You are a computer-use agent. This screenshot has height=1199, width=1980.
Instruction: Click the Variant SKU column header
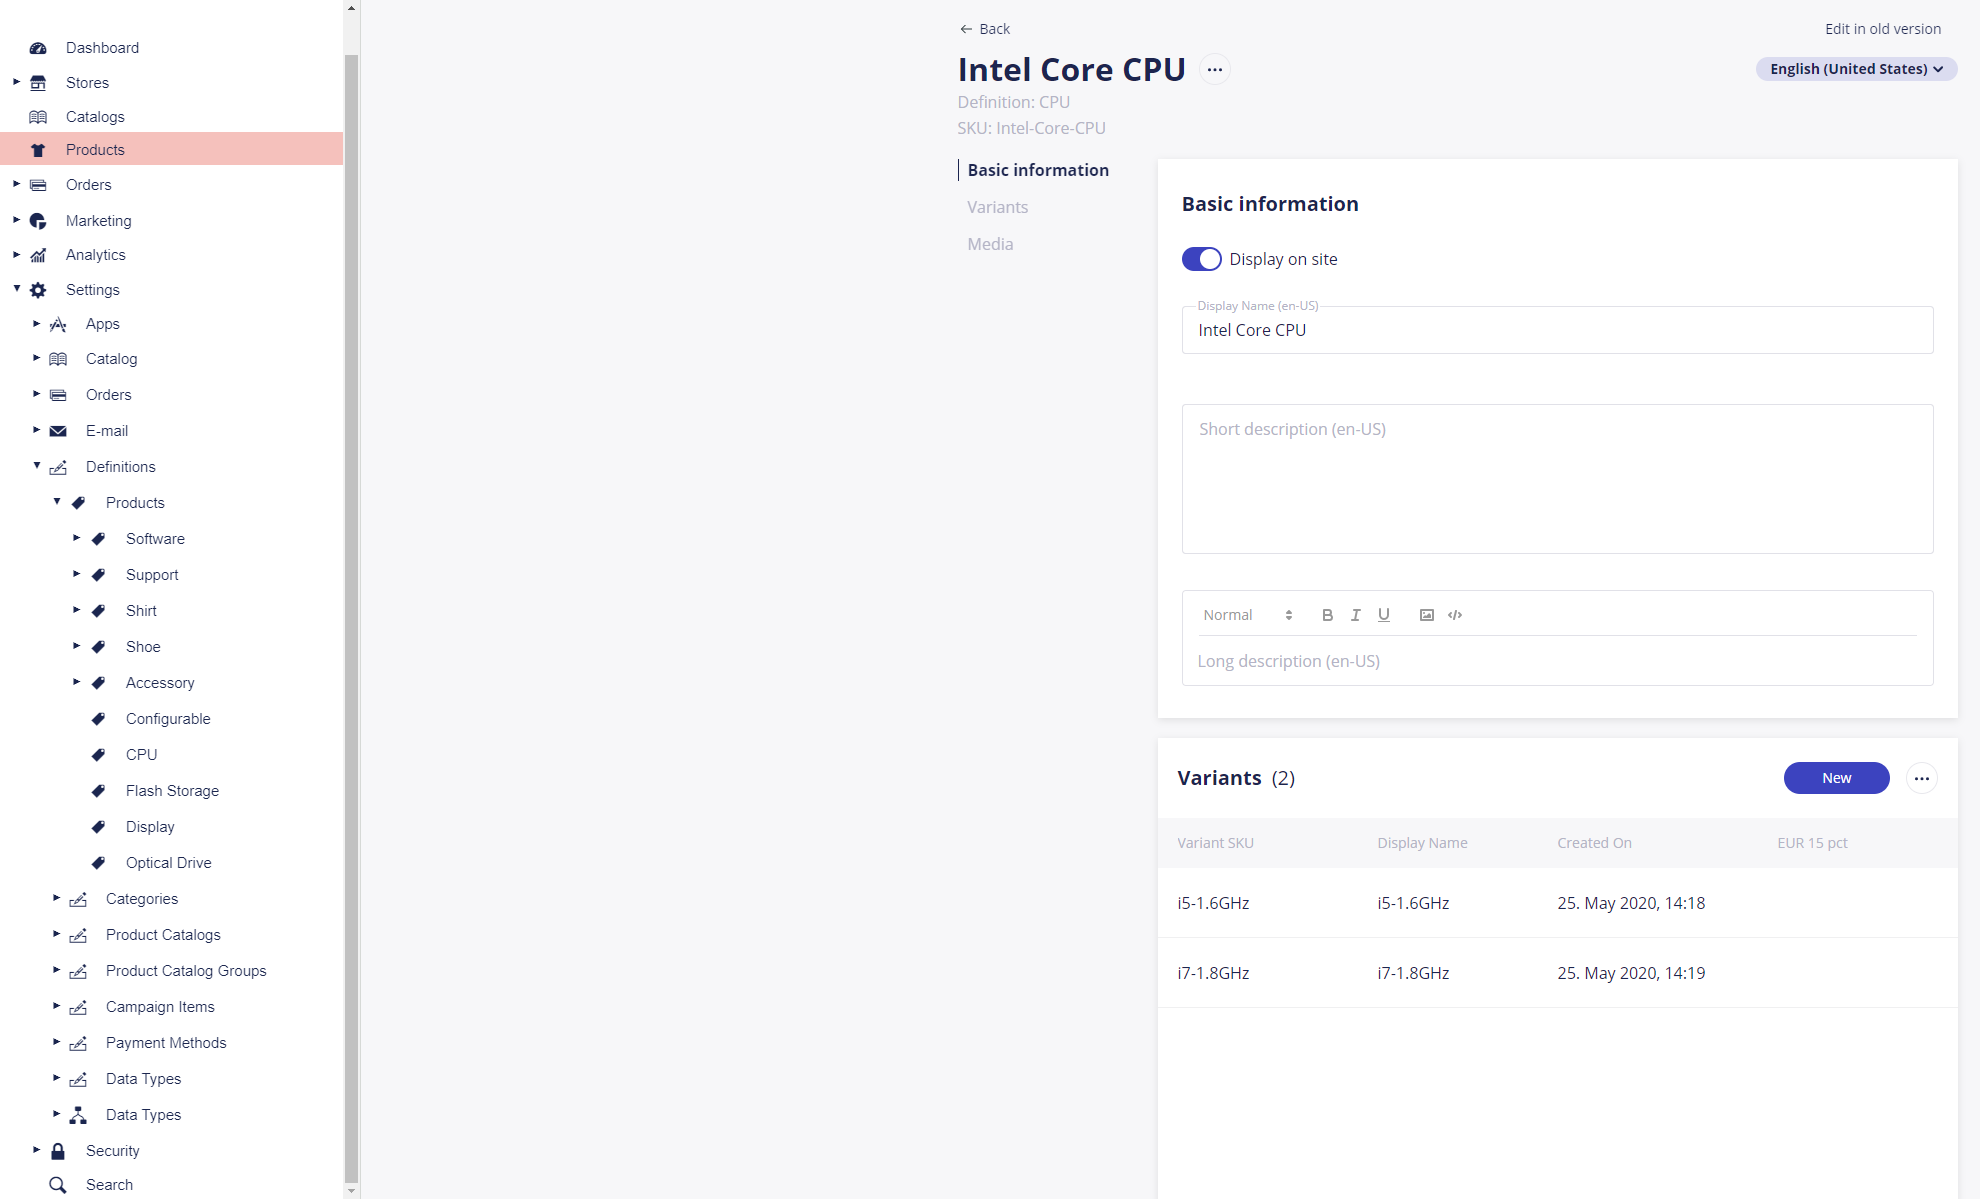pyautogui.click(x=1215, y=843)
